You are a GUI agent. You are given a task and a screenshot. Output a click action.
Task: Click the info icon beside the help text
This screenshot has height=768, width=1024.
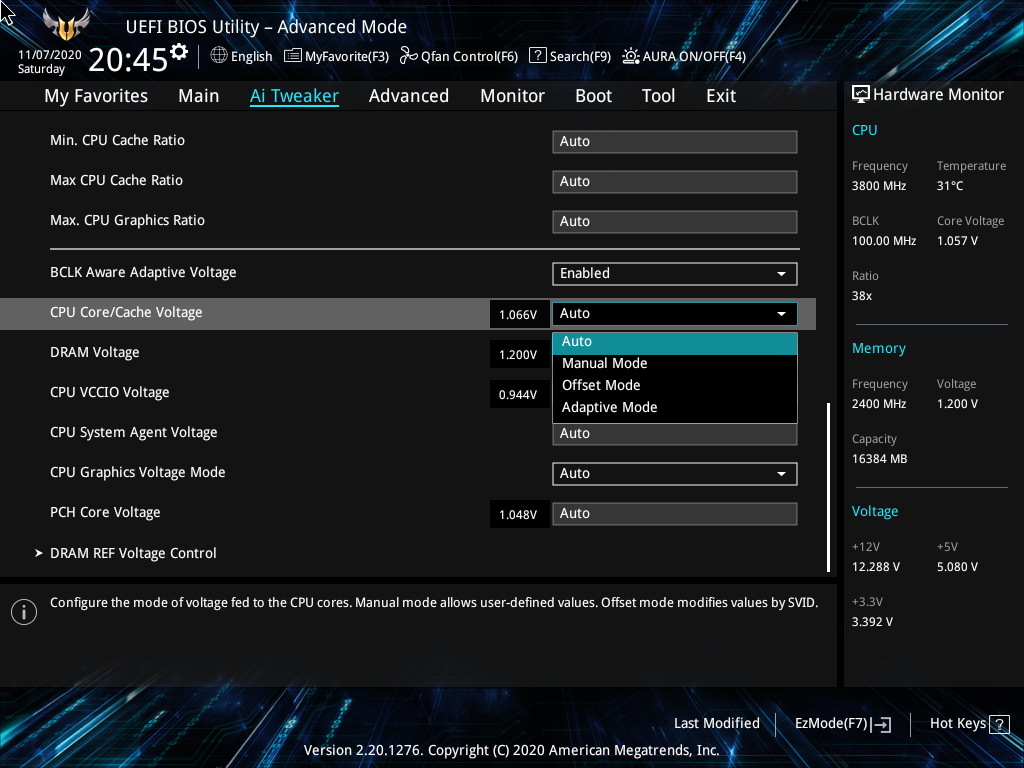click(23, 612)
